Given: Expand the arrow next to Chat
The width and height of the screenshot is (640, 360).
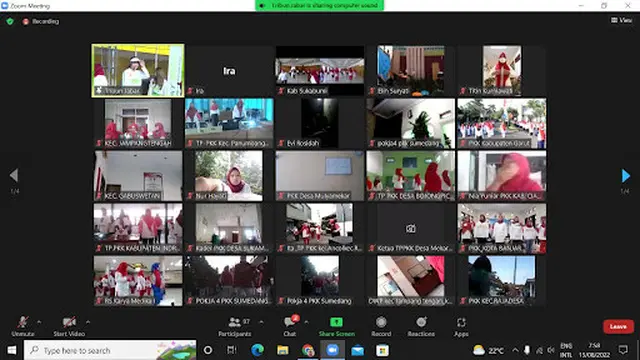Looking at the screenshot, I should coord(306,322).
